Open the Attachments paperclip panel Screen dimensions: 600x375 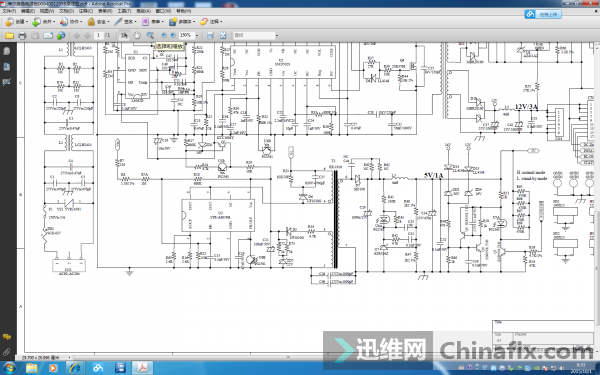tap(7, 351)
